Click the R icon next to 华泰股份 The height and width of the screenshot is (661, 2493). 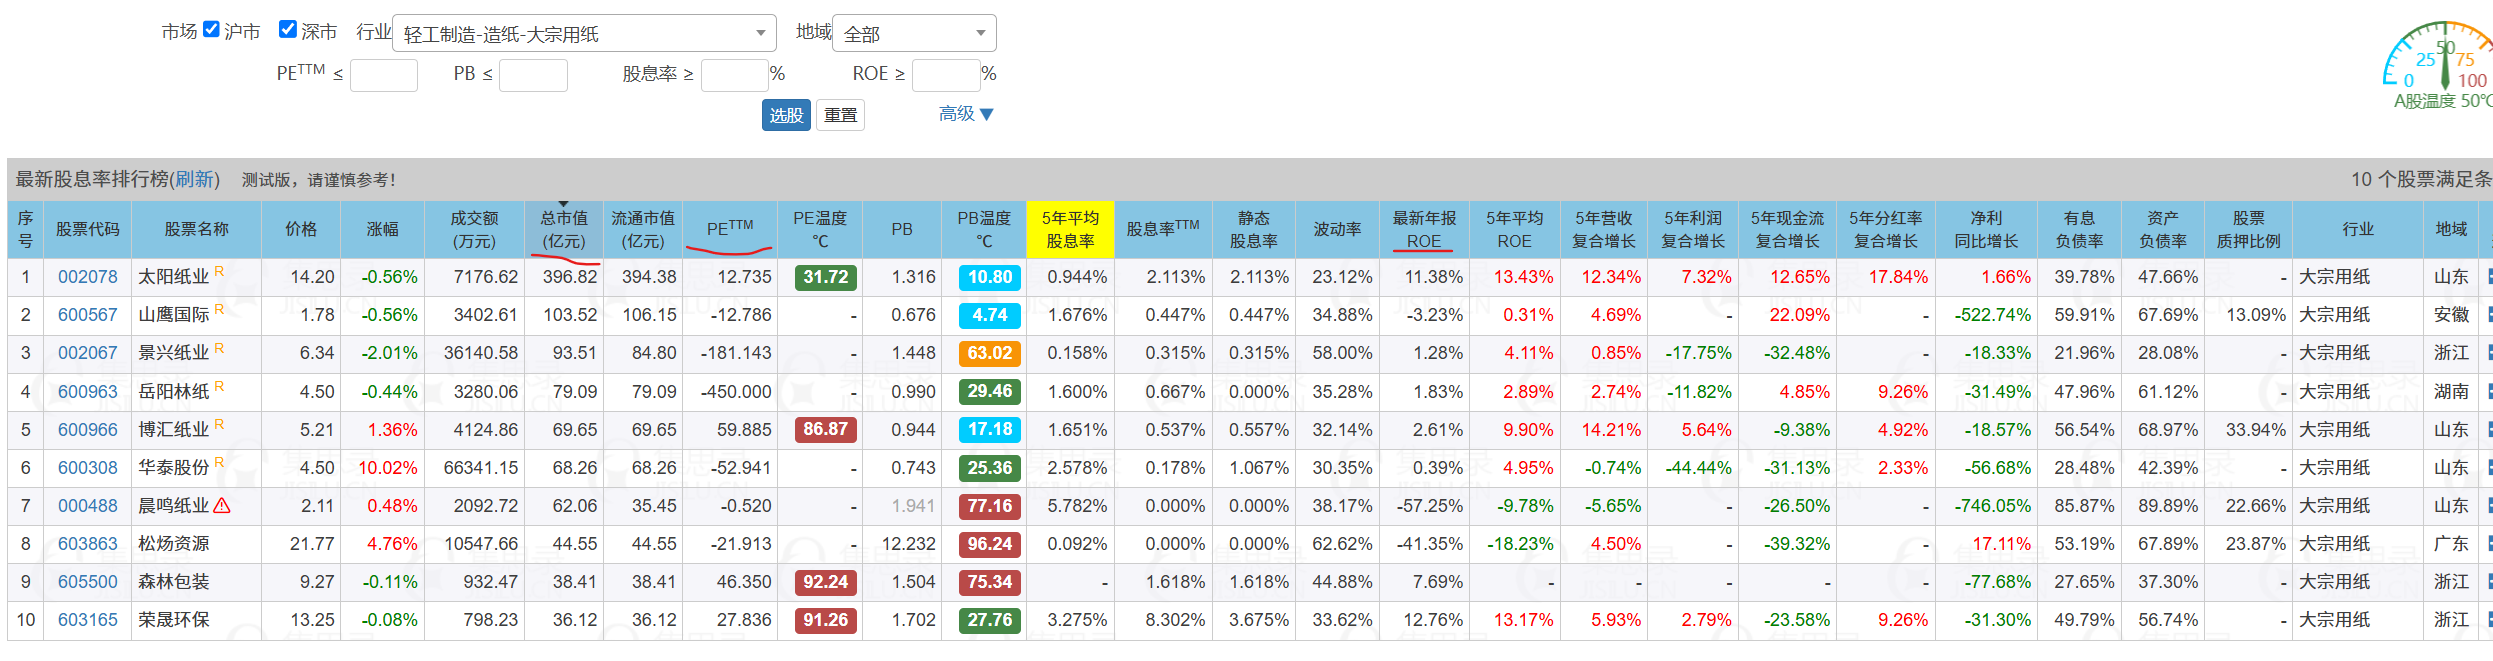pos(219,462)
